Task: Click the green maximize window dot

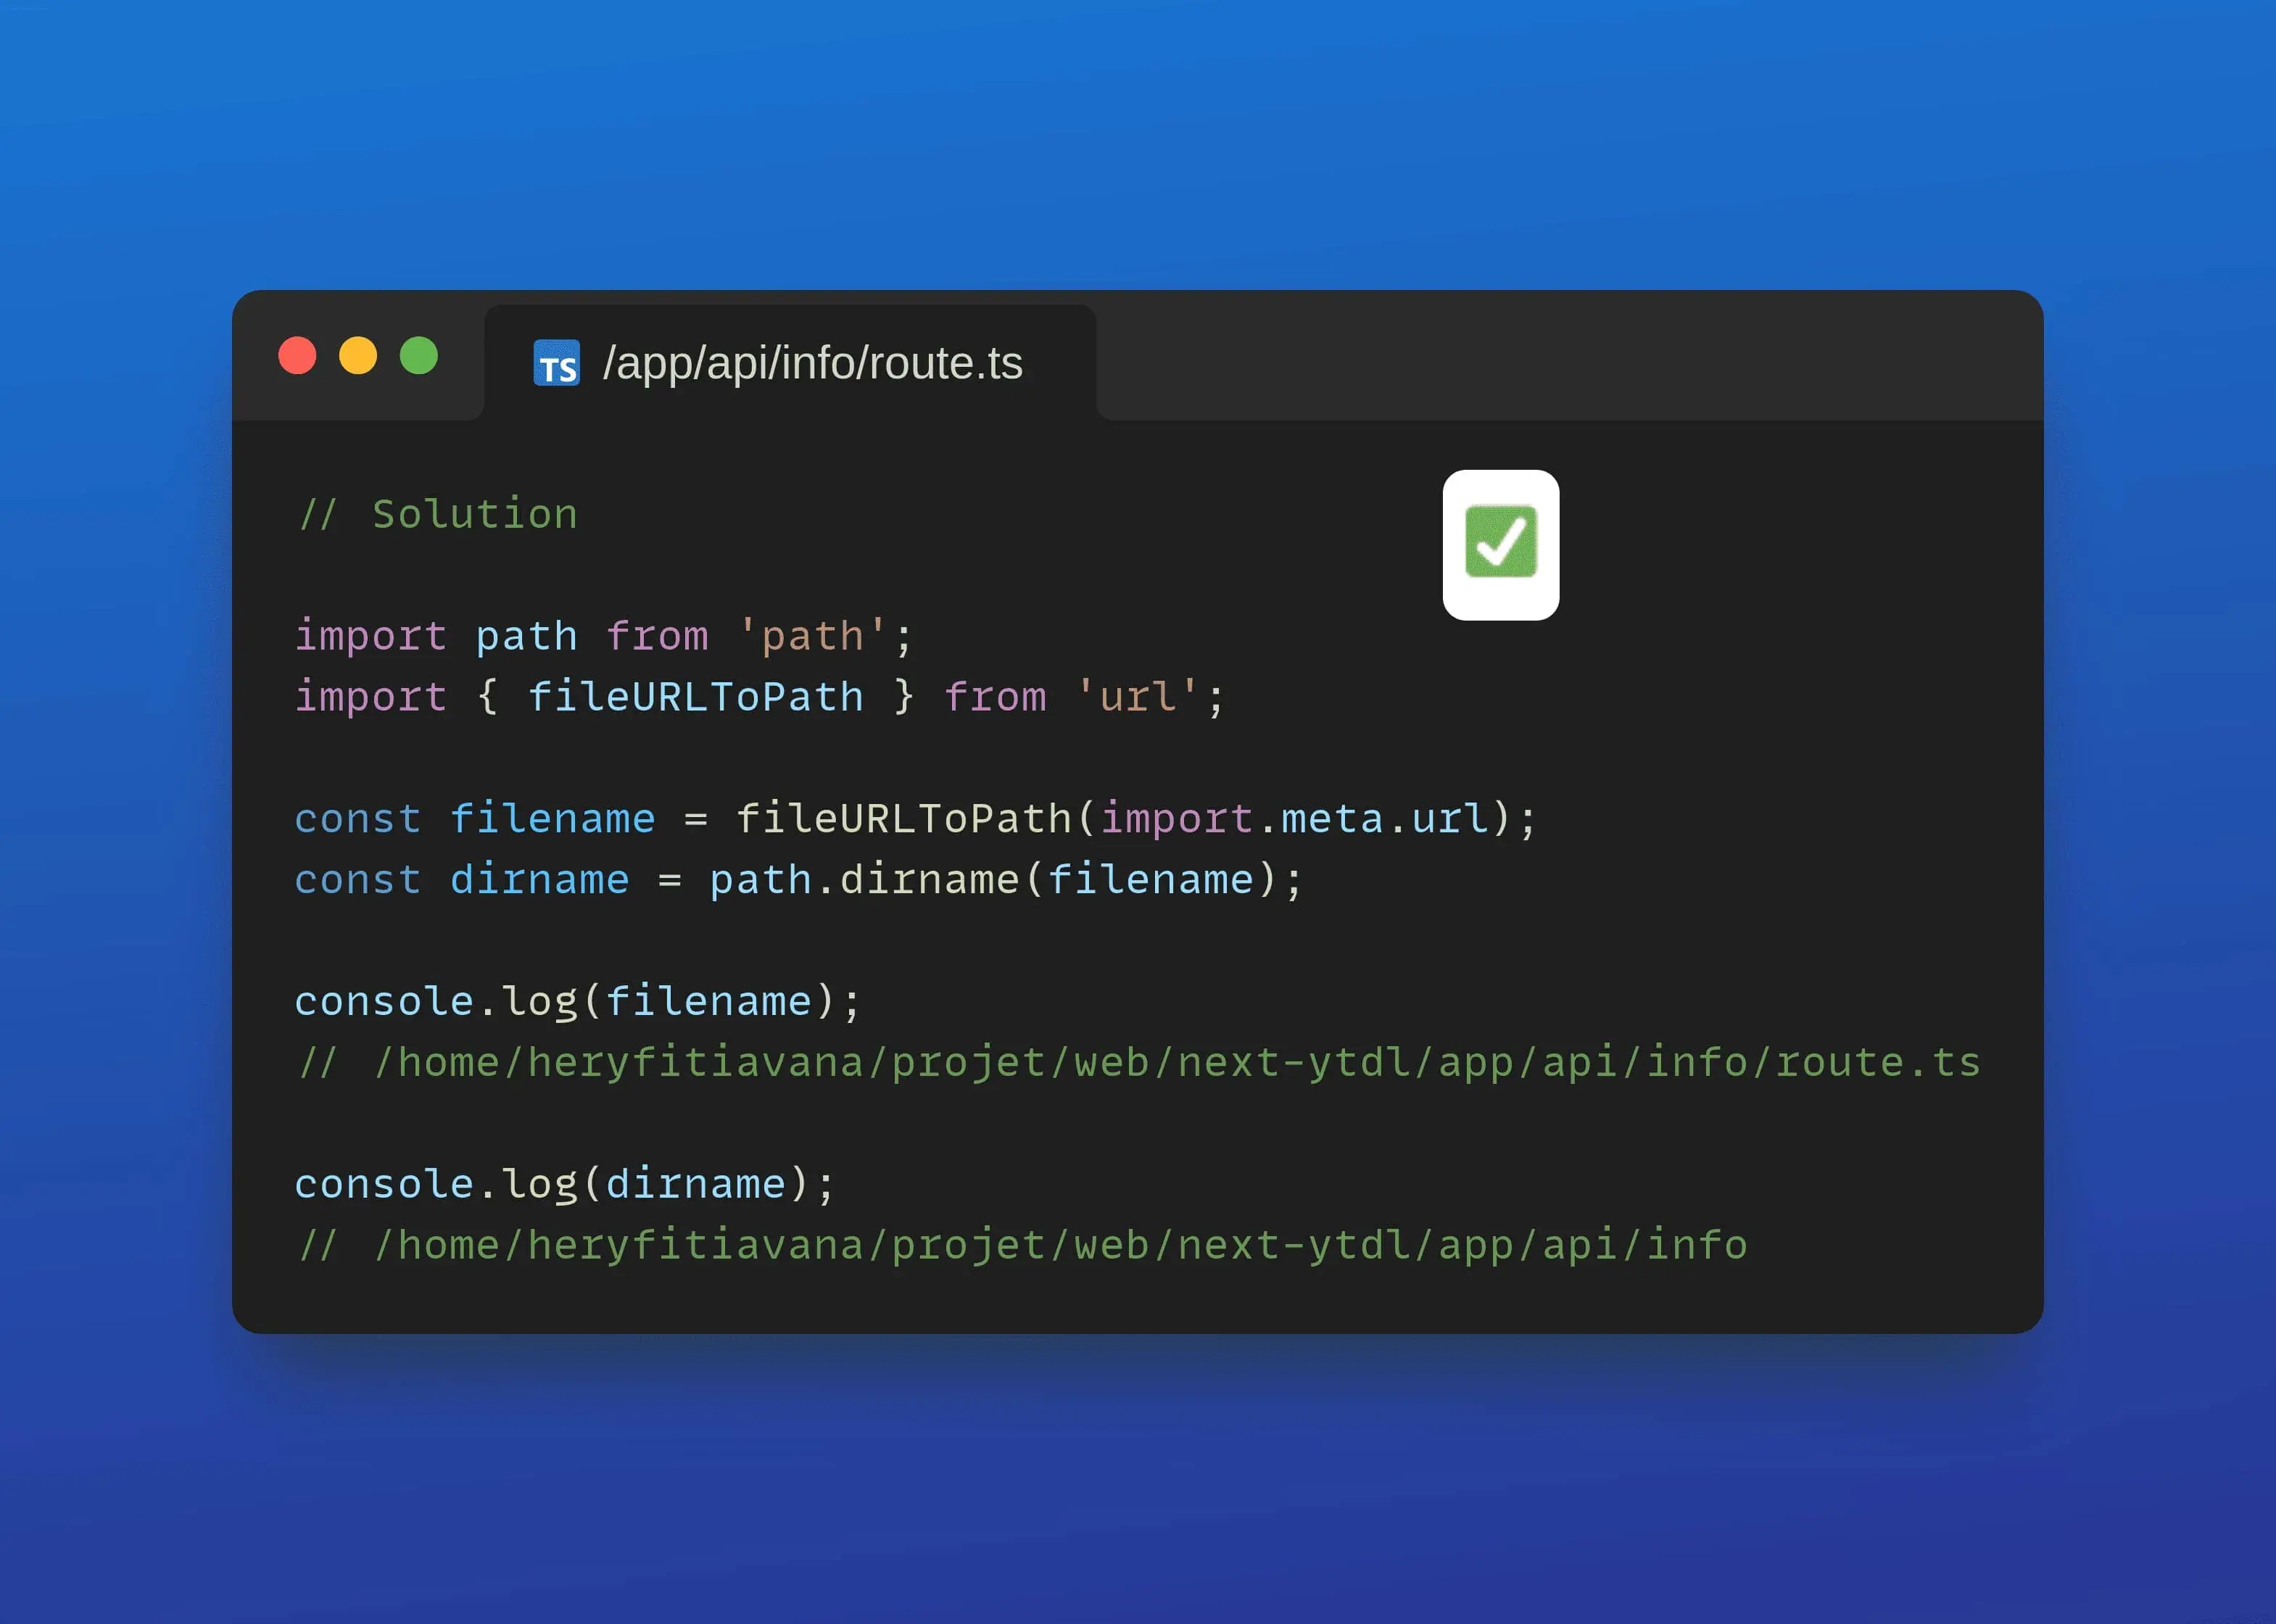Action: pos(419,356)
